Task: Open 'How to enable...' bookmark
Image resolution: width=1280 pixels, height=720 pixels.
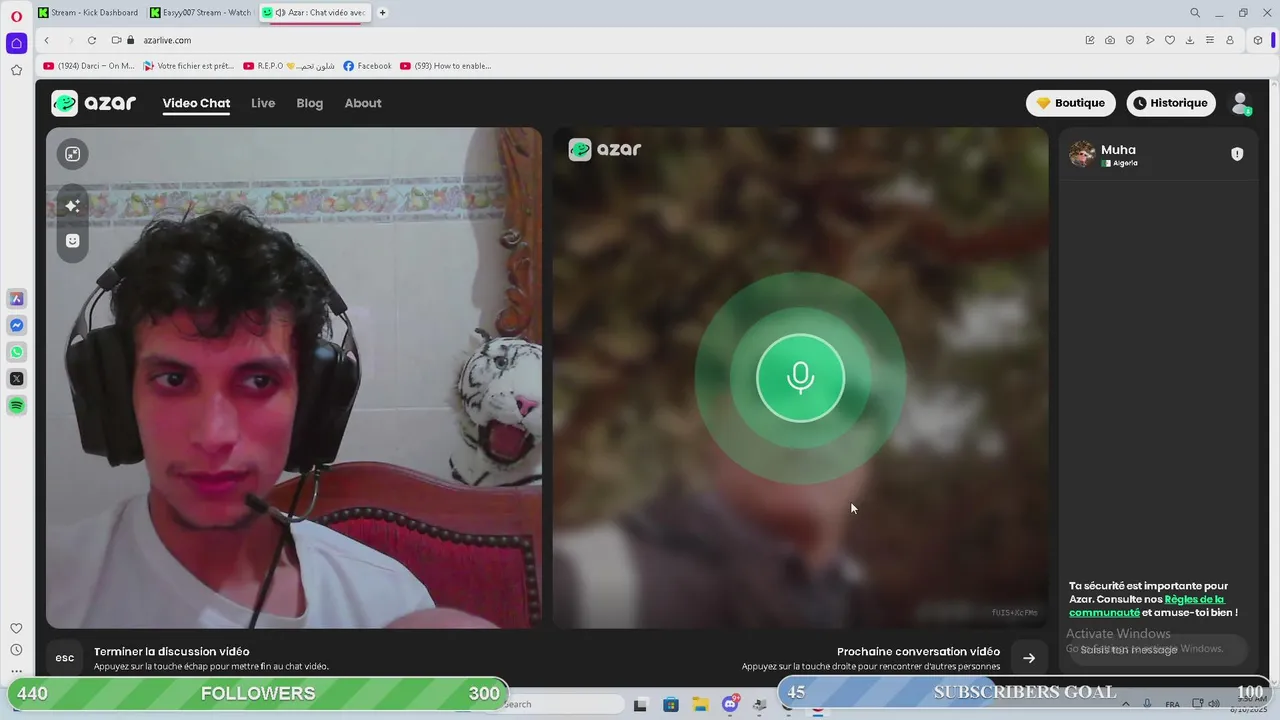Action: click(445, 66)
